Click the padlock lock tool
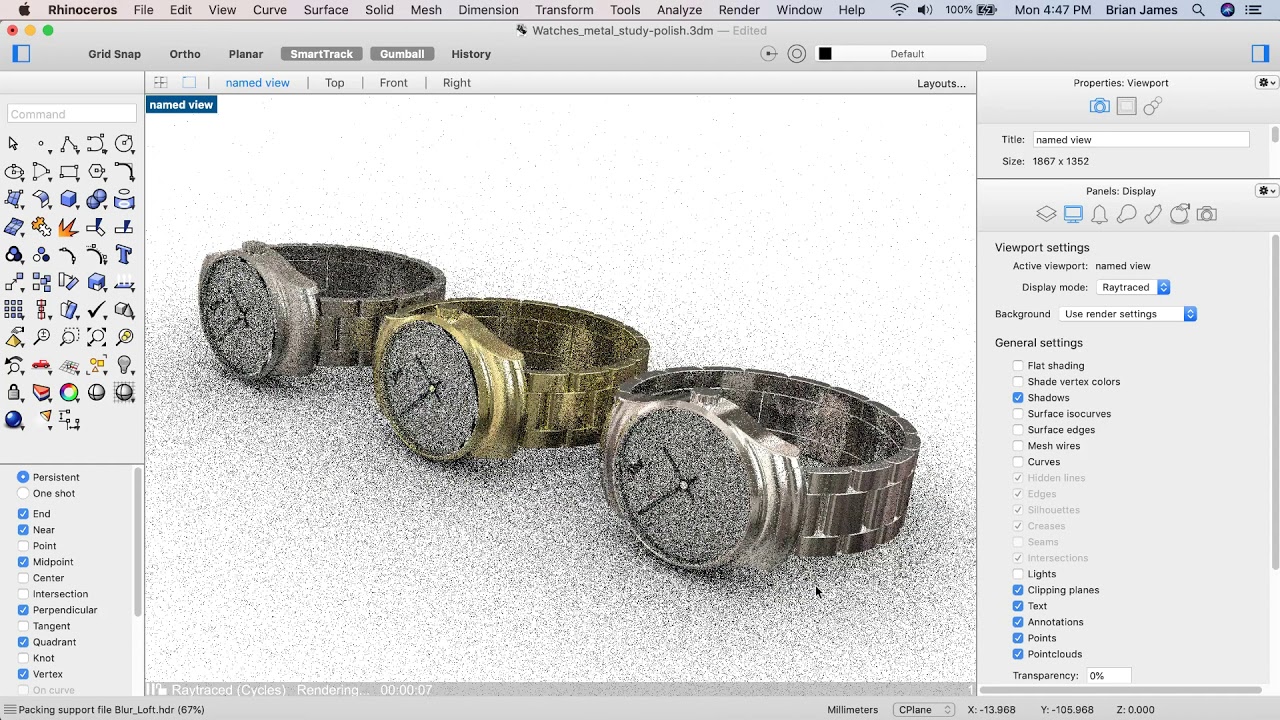The height and width of the screenshot is (720, 1280). pos(14,392)
